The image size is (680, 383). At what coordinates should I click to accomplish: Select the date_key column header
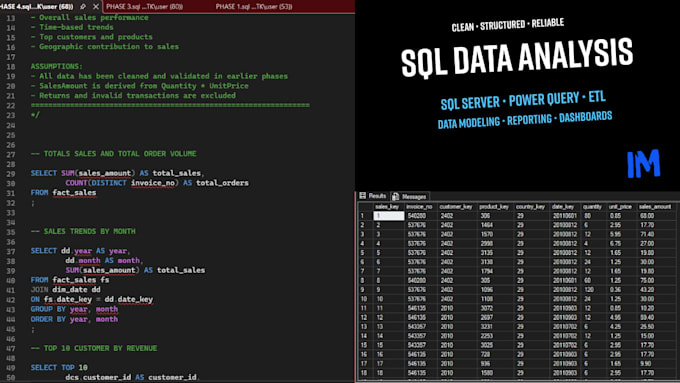point(563,207)
